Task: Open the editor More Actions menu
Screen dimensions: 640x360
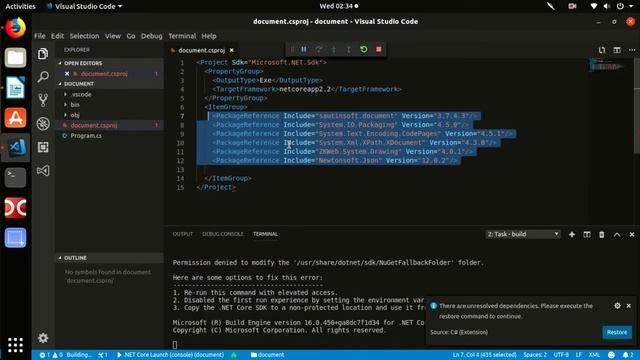Action: point(632,50)
